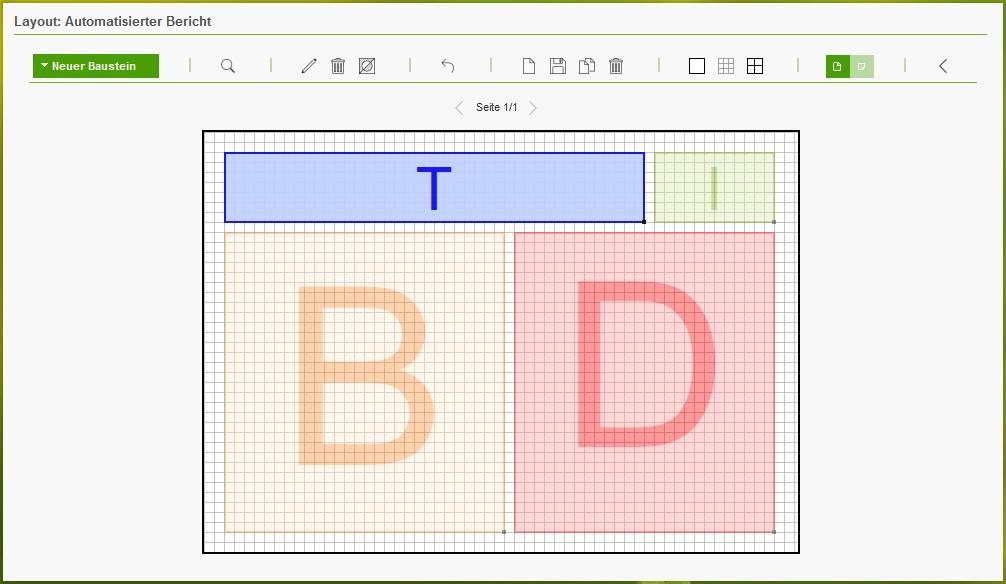
Task: Undo the last layout change
Action: coord(447,65)
